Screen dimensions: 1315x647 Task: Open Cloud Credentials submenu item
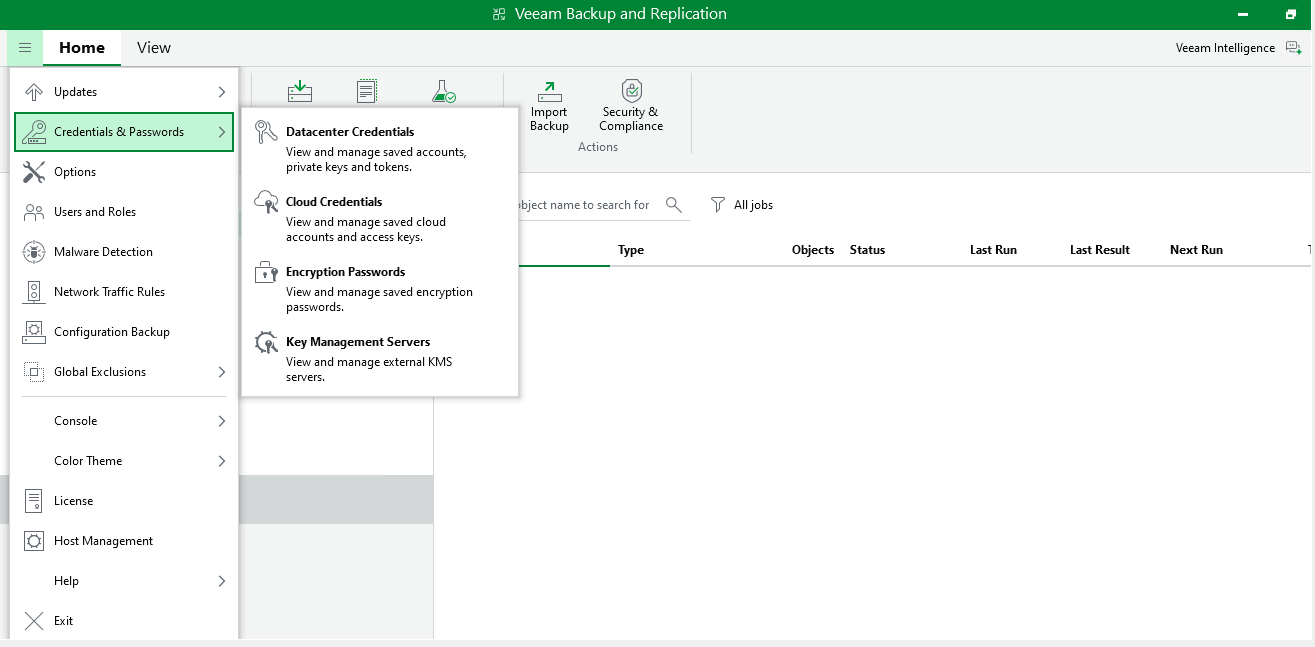[380, 218]
